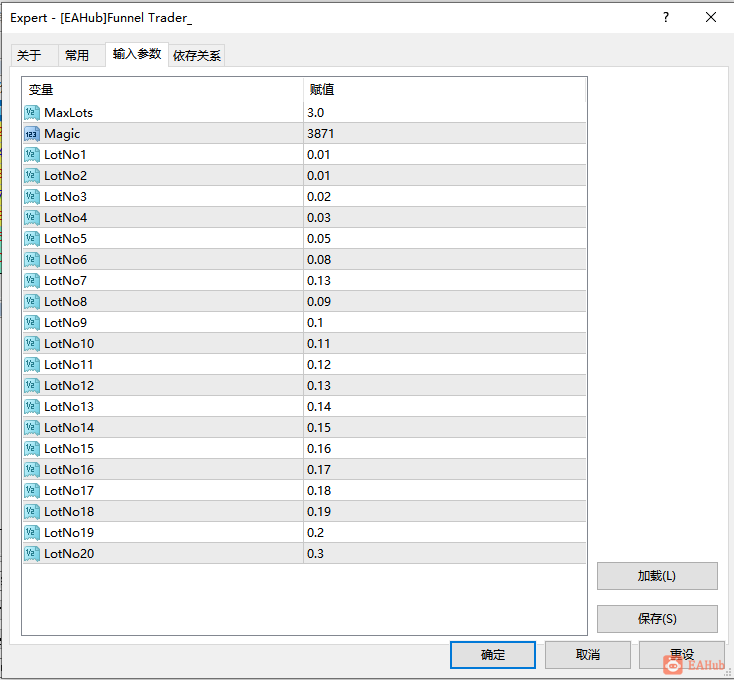Click the 保存(S) button
734x680 pixels.
657,619
